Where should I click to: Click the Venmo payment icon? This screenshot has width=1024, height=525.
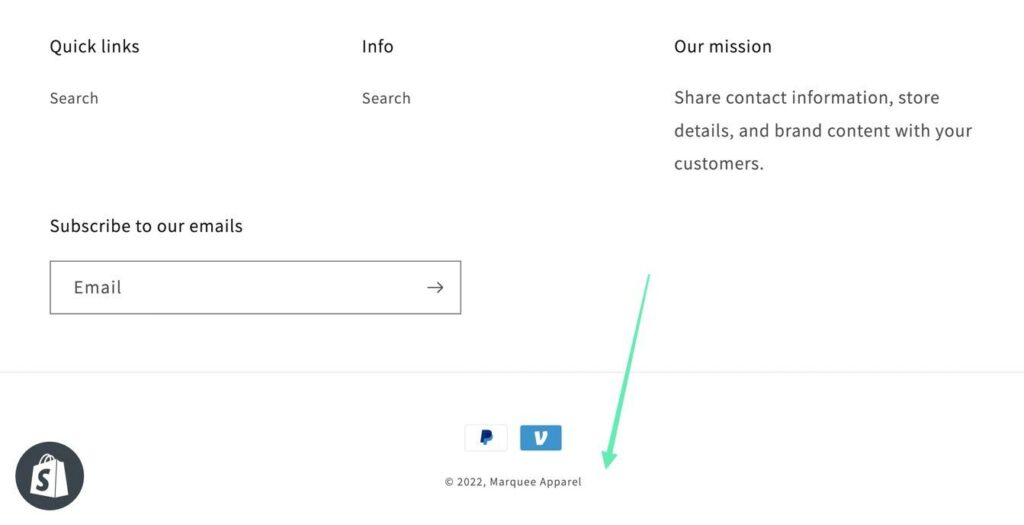point(541,438)
